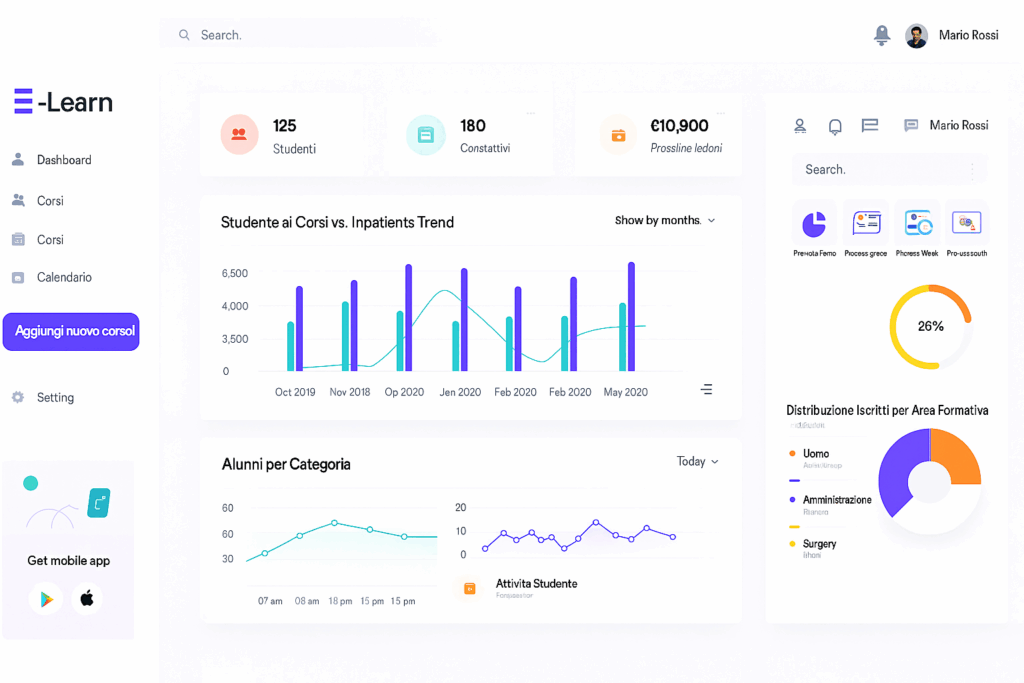Open Apple App Store app link

[87, 599]
